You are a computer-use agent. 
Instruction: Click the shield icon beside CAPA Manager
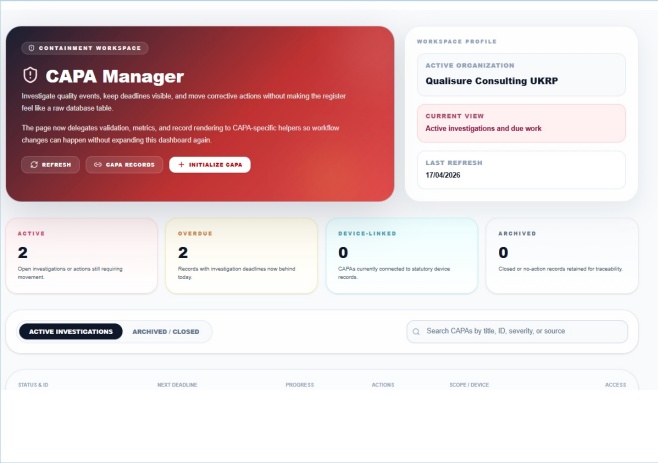point(30,76)
